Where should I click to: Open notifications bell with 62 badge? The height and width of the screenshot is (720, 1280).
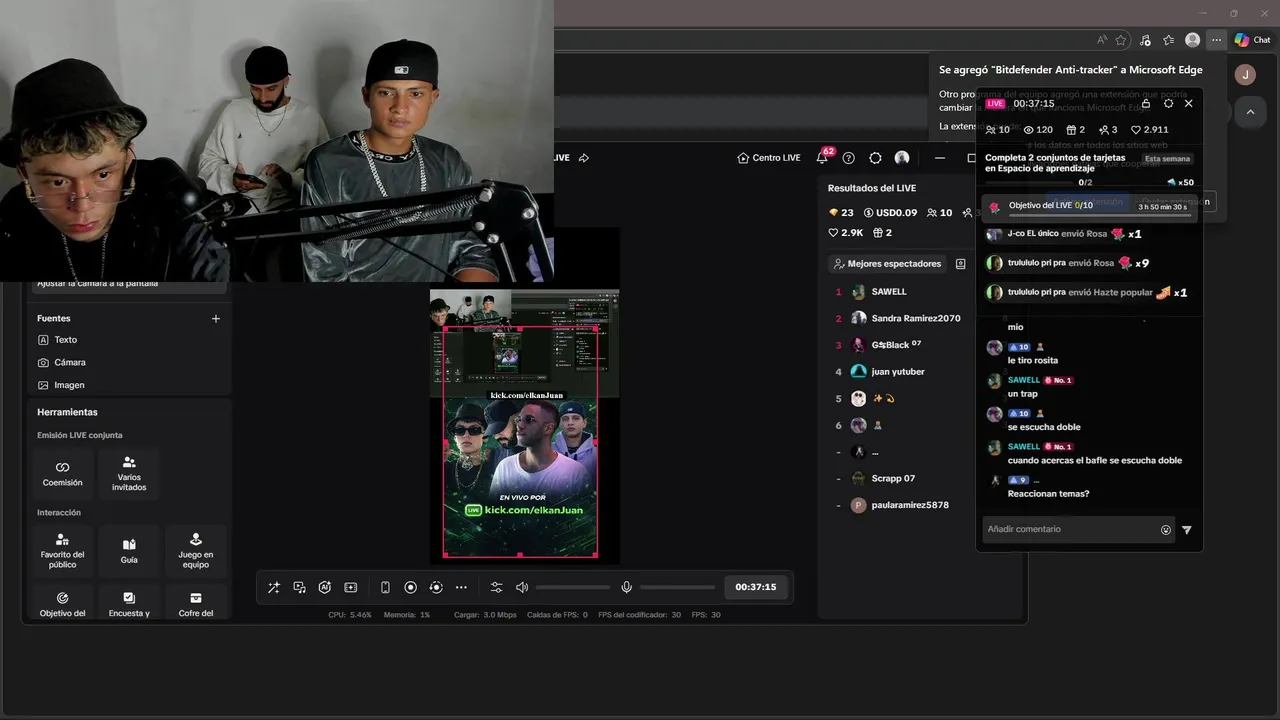point(822,158)
